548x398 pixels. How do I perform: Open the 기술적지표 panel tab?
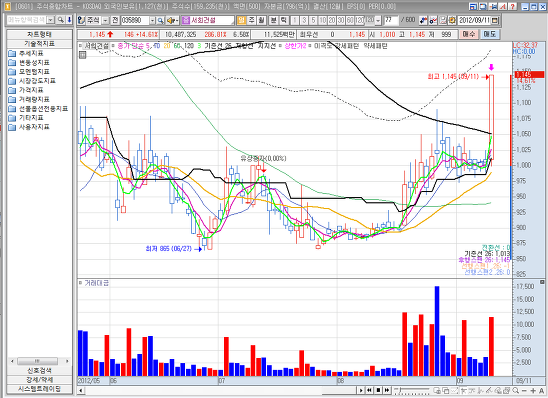pos(39,43)
